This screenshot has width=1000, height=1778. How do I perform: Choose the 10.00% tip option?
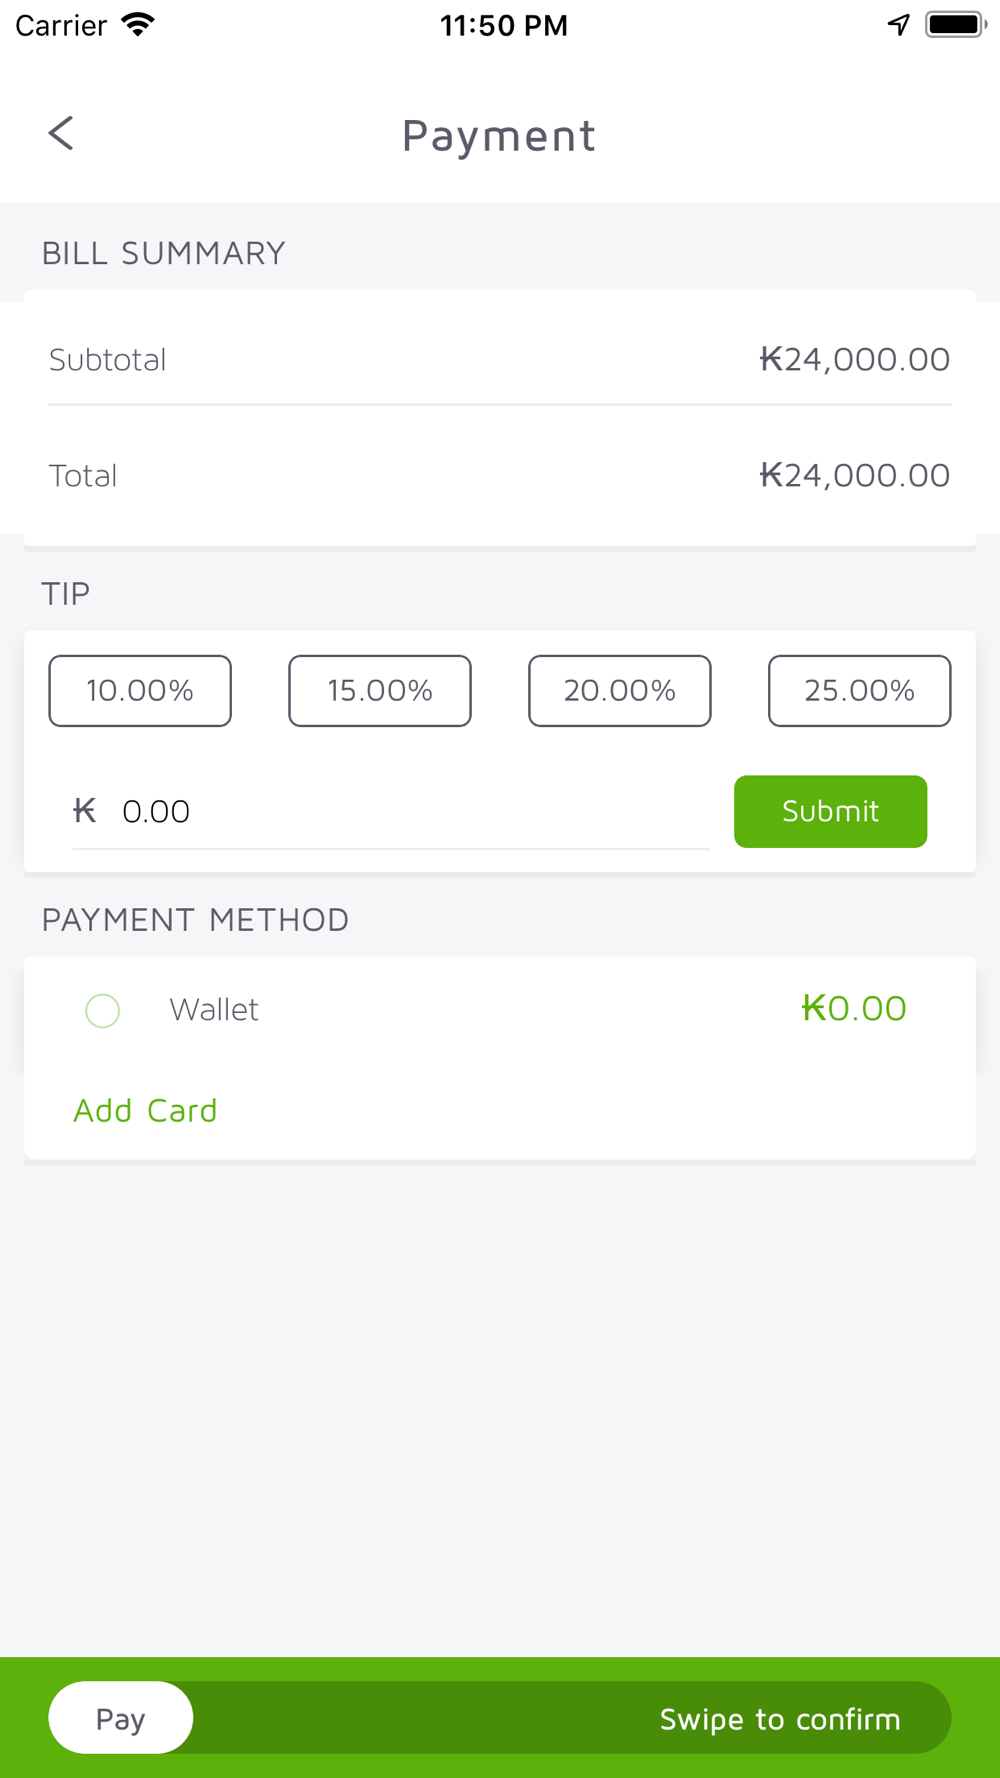click(x=140, y=691)
